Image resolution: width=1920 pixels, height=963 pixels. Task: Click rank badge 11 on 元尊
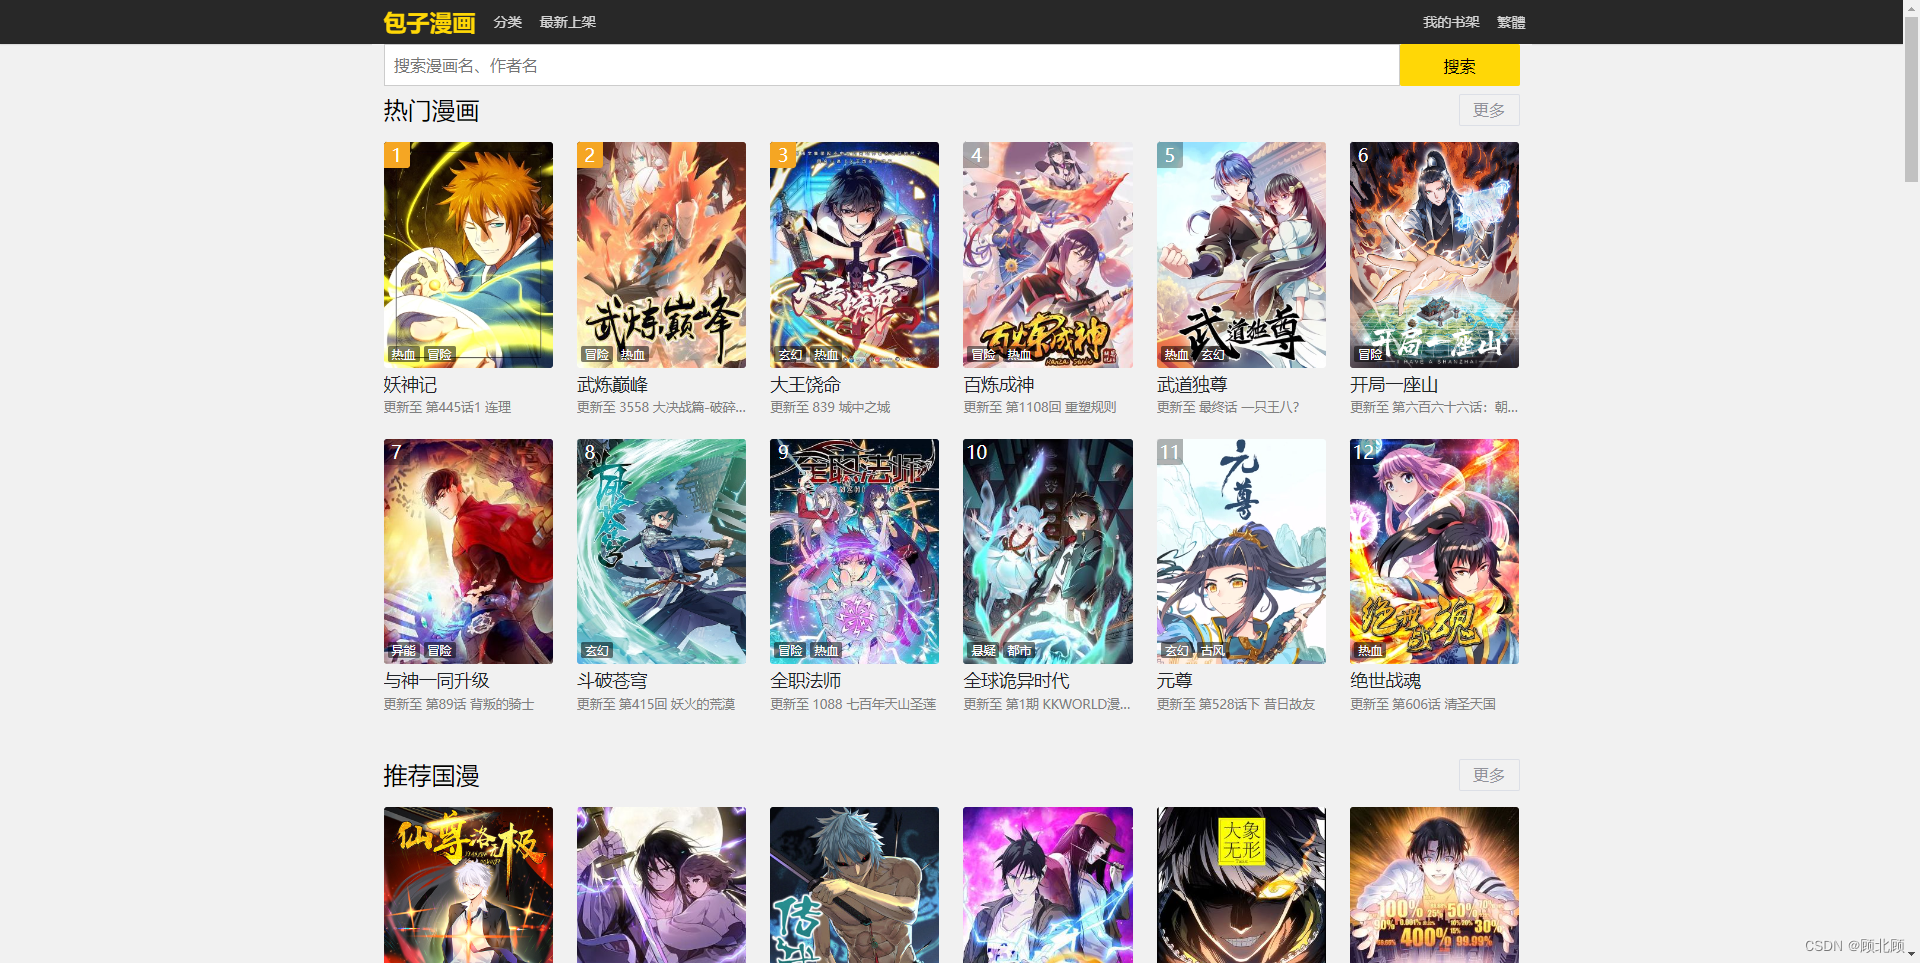pos(1170,452)
